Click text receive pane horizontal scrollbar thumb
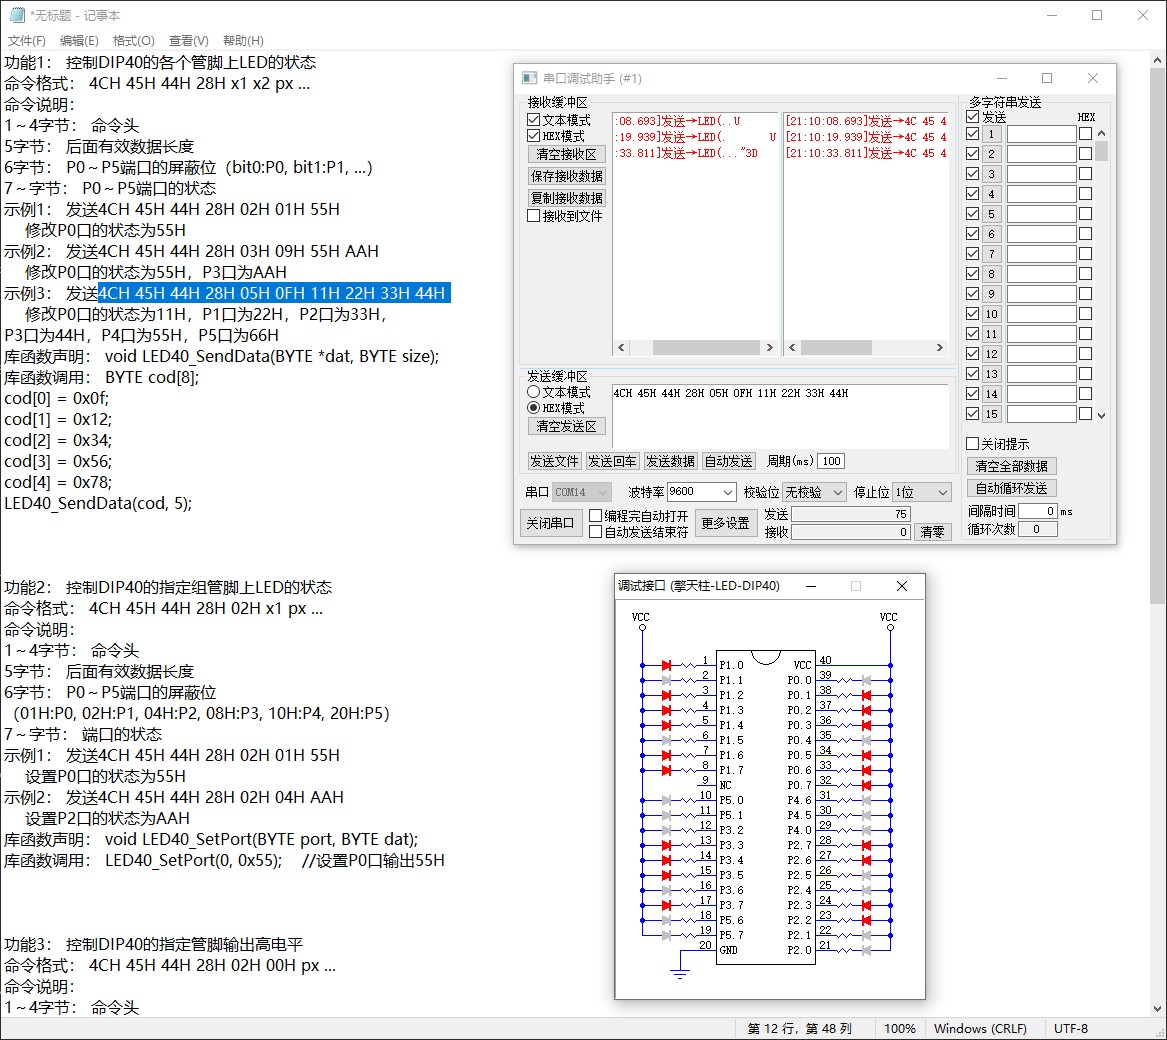The width and height of the screenshot is (1167, 1040). click(706, 348)
